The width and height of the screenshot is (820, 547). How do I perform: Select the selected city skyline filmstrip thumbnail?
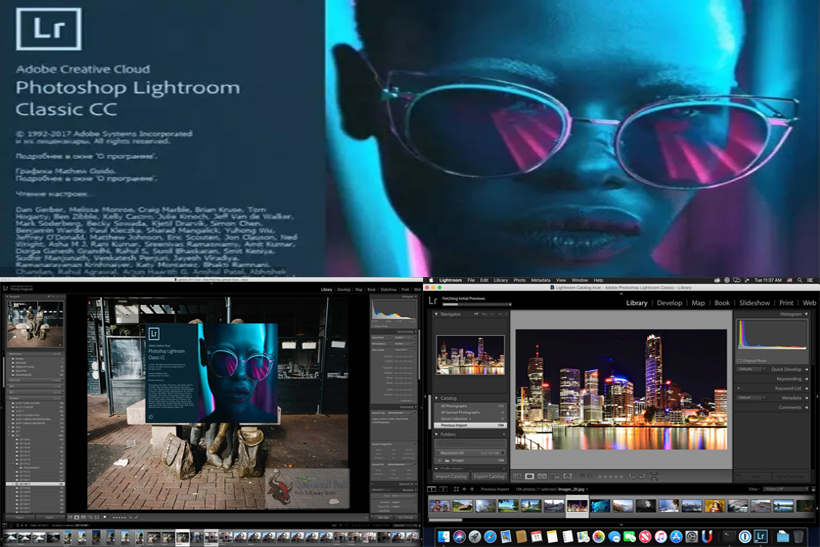(577, 506)
